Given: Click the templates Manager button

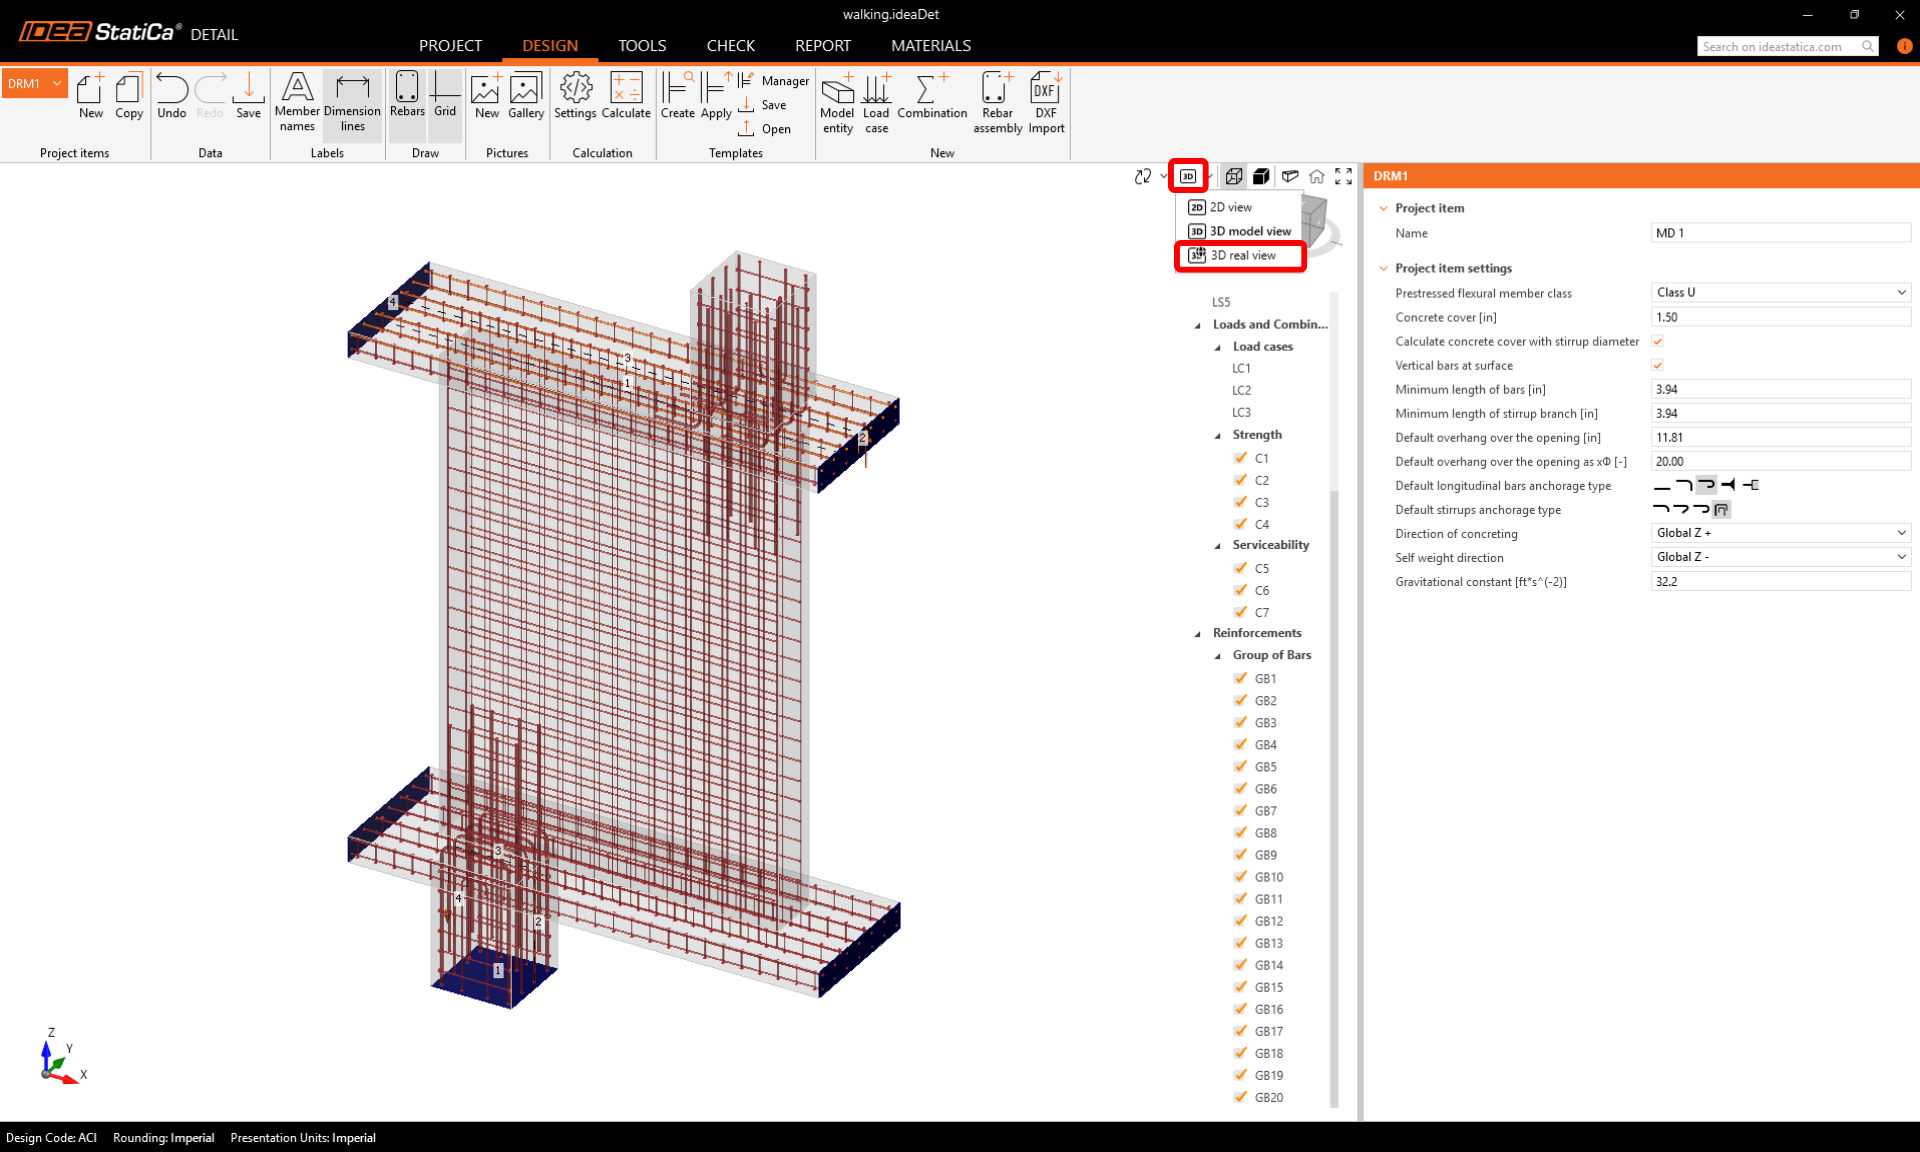Looking at the screenshot, I should point(774,81).
